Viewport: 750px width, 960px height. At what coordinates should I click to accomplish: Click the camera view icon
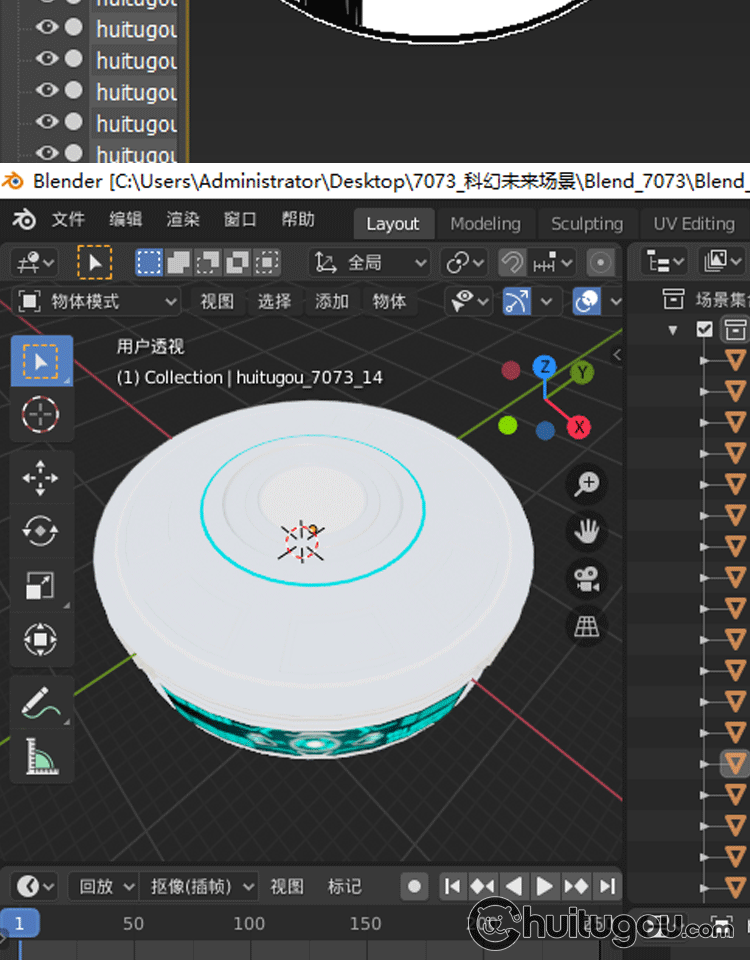pos(587,578)
